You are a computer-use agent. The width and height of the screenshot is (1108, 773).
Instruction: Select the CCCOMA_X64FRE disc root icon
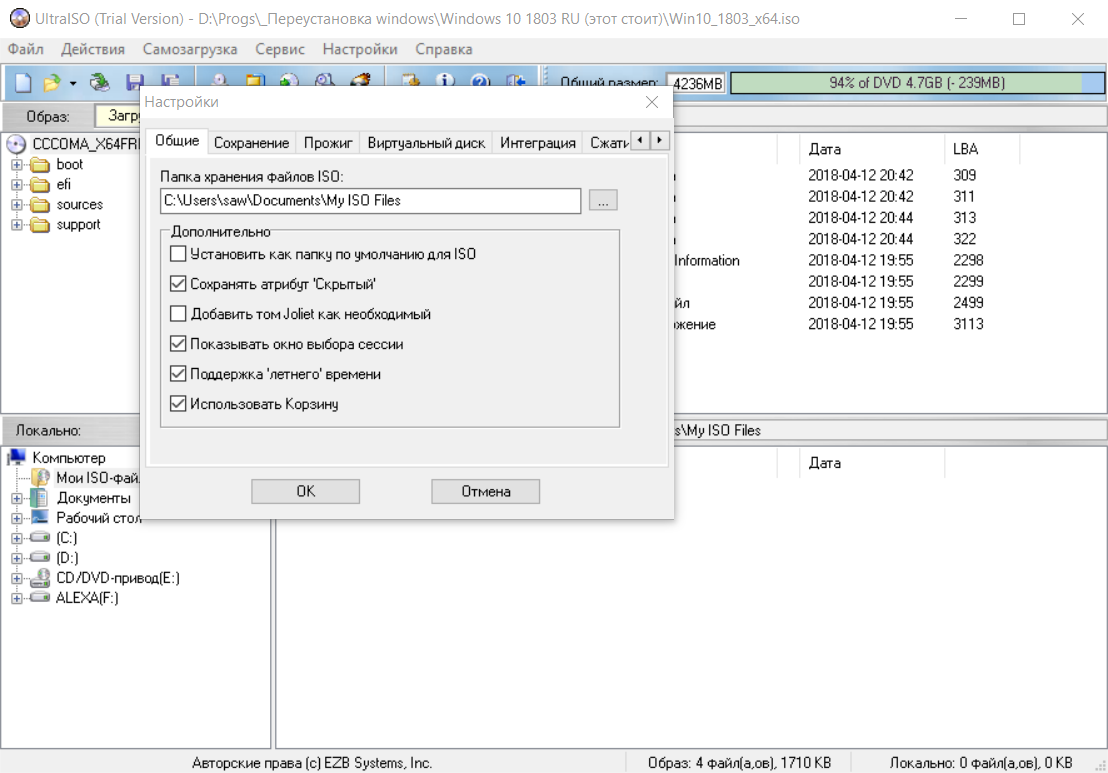click(16, 144)
